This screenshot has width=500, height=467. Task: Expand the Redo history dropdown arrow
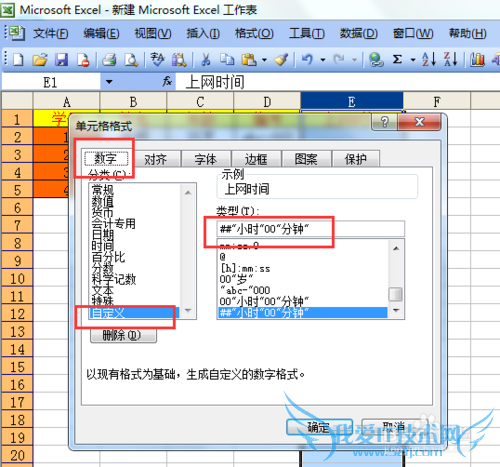tap(354, 60)
